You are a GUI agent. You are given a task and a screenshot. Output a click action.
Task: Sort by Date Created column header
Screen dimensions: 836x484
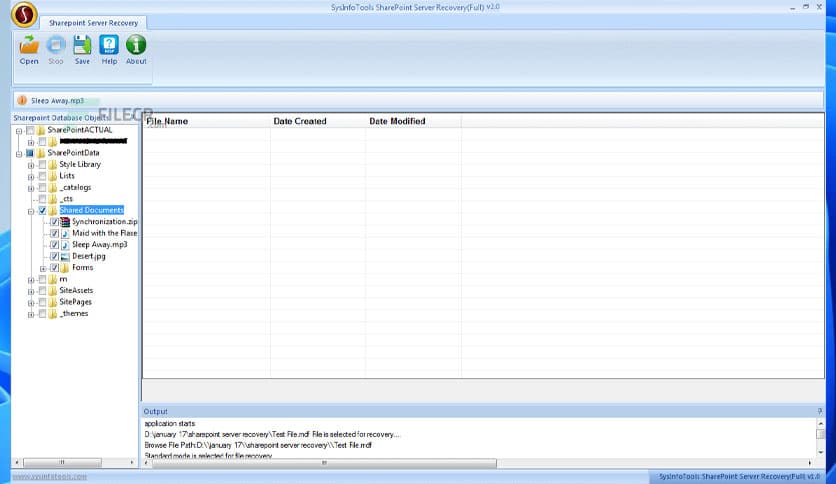[x=318, y=121]
